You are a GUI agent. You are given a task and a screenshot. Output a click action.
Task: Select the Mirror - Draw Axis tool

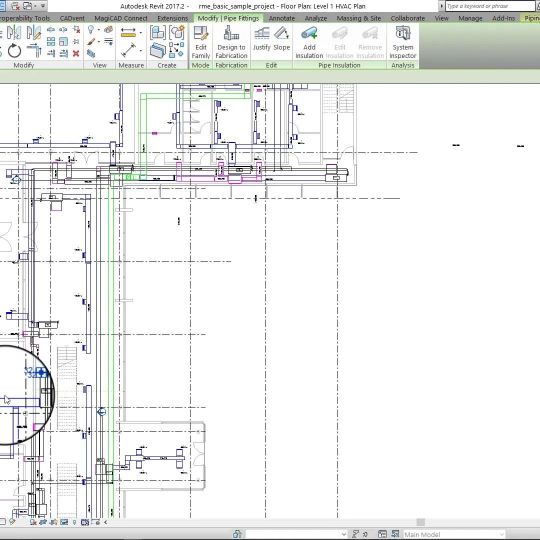coord(34,33)
